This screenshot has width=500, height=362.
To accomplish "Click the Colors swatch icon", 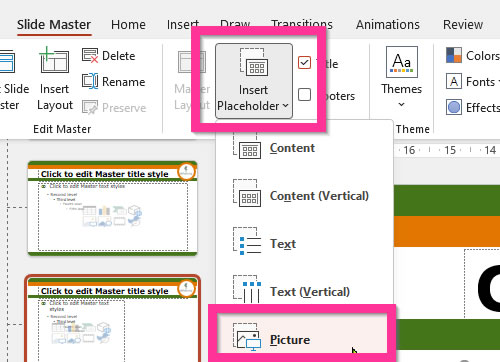I will [454, 56].
